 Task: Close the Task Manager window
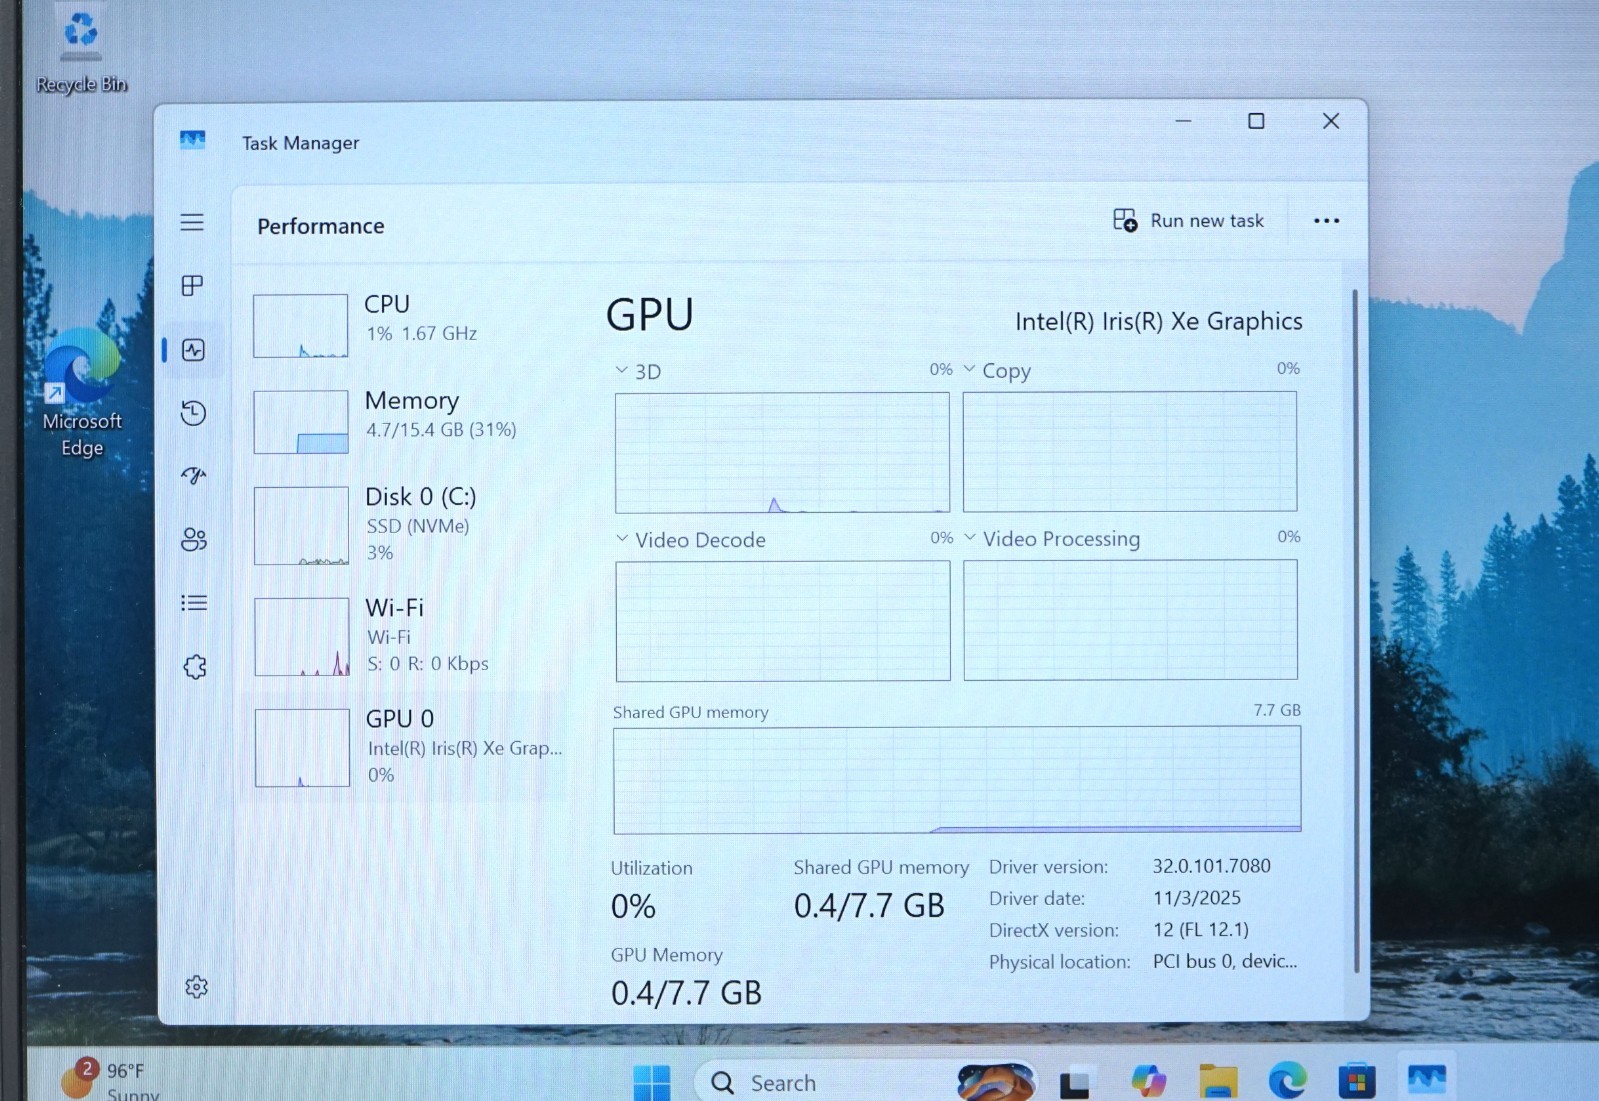(x=1330, y=121)
